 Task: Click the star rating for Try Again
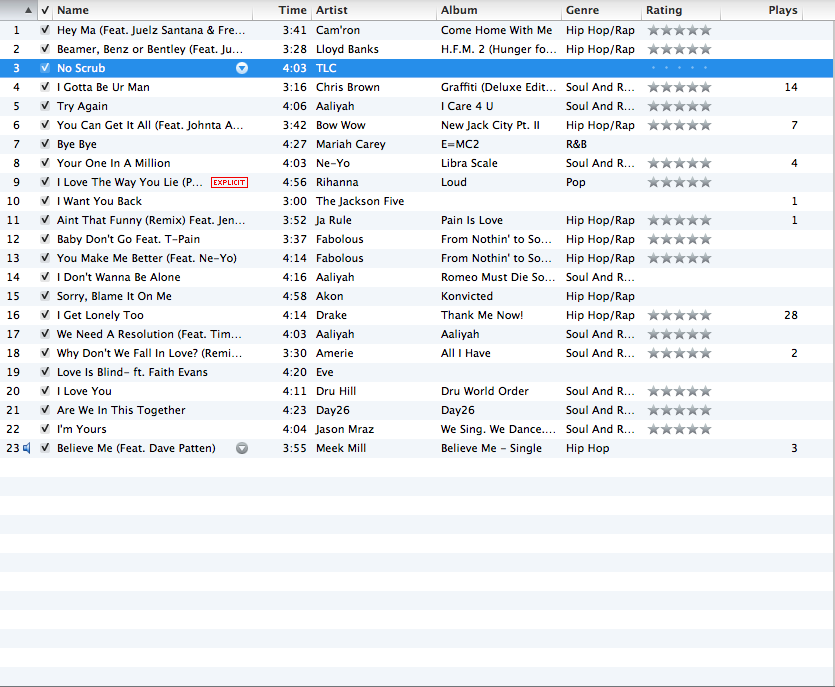679,106
